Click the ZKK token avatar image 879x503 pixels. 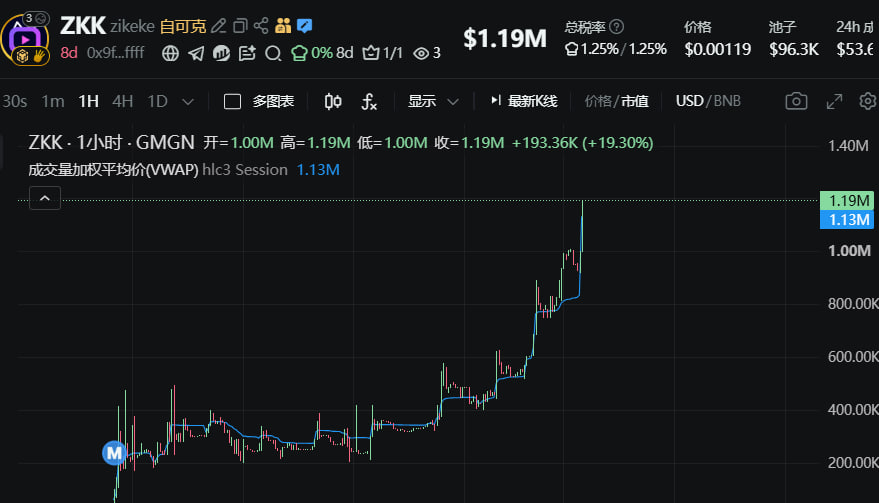coord(25,39)
